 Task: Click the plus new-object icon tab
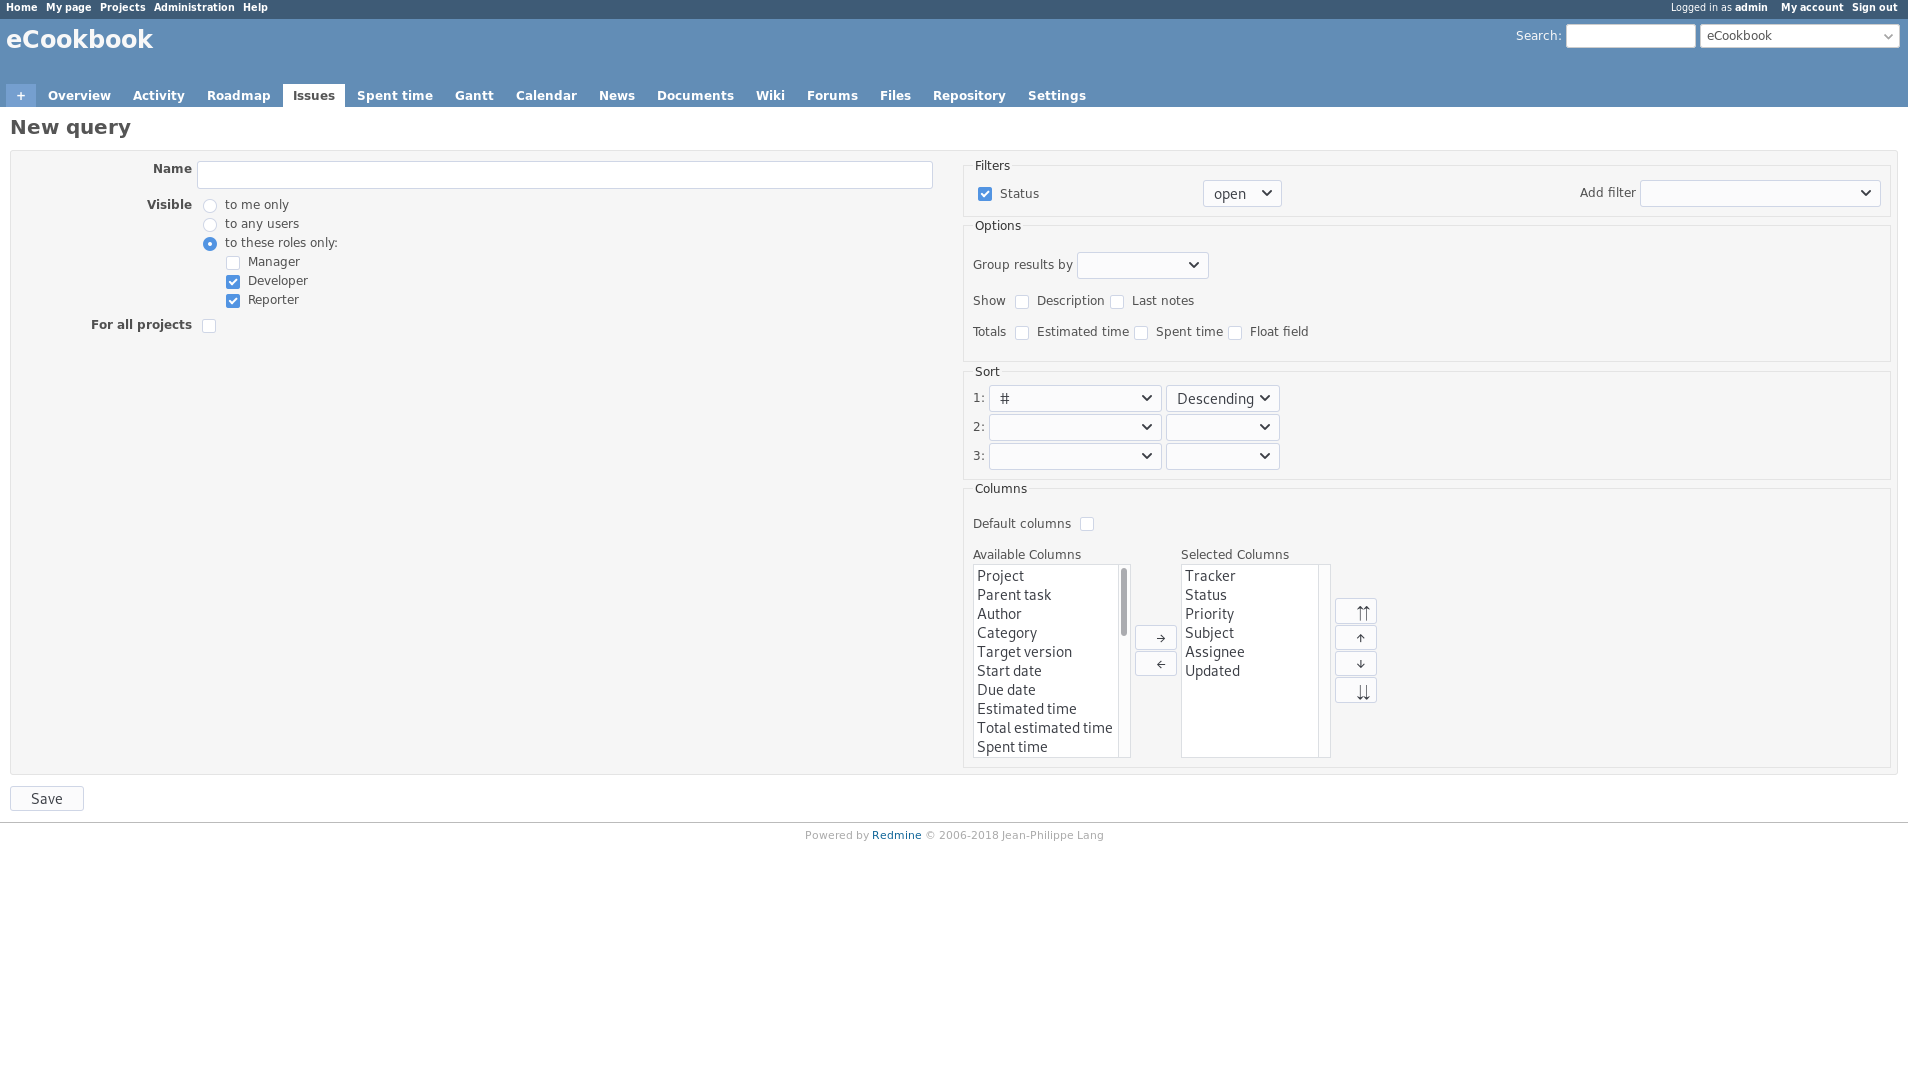point(20,96)
